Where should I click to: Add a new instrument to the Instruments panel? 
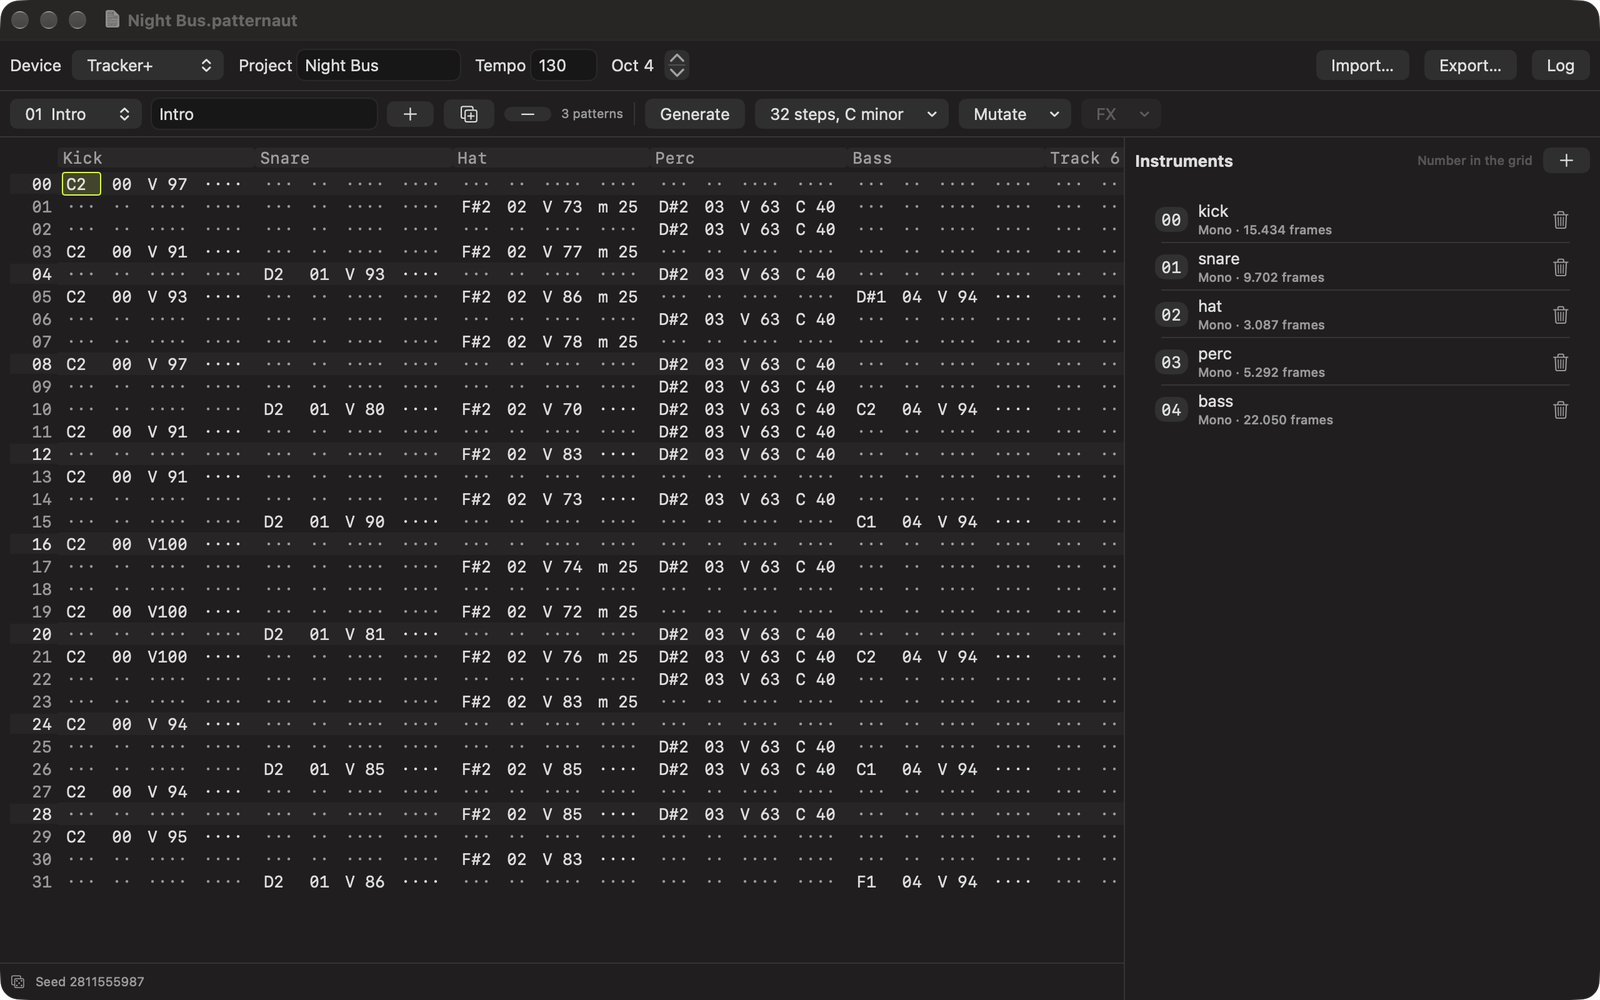coord(1566,160)
